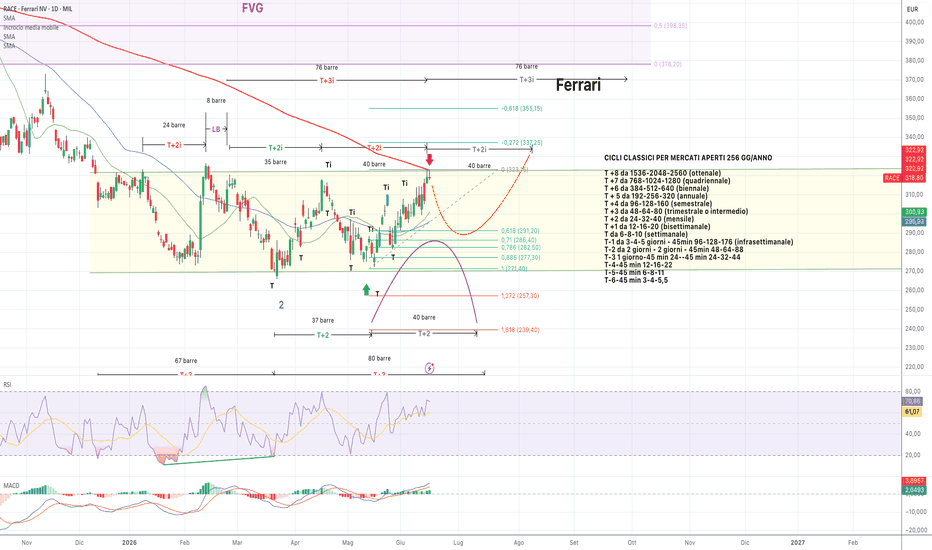Click the MACD indicator label
932x550 pixels.
11,486
